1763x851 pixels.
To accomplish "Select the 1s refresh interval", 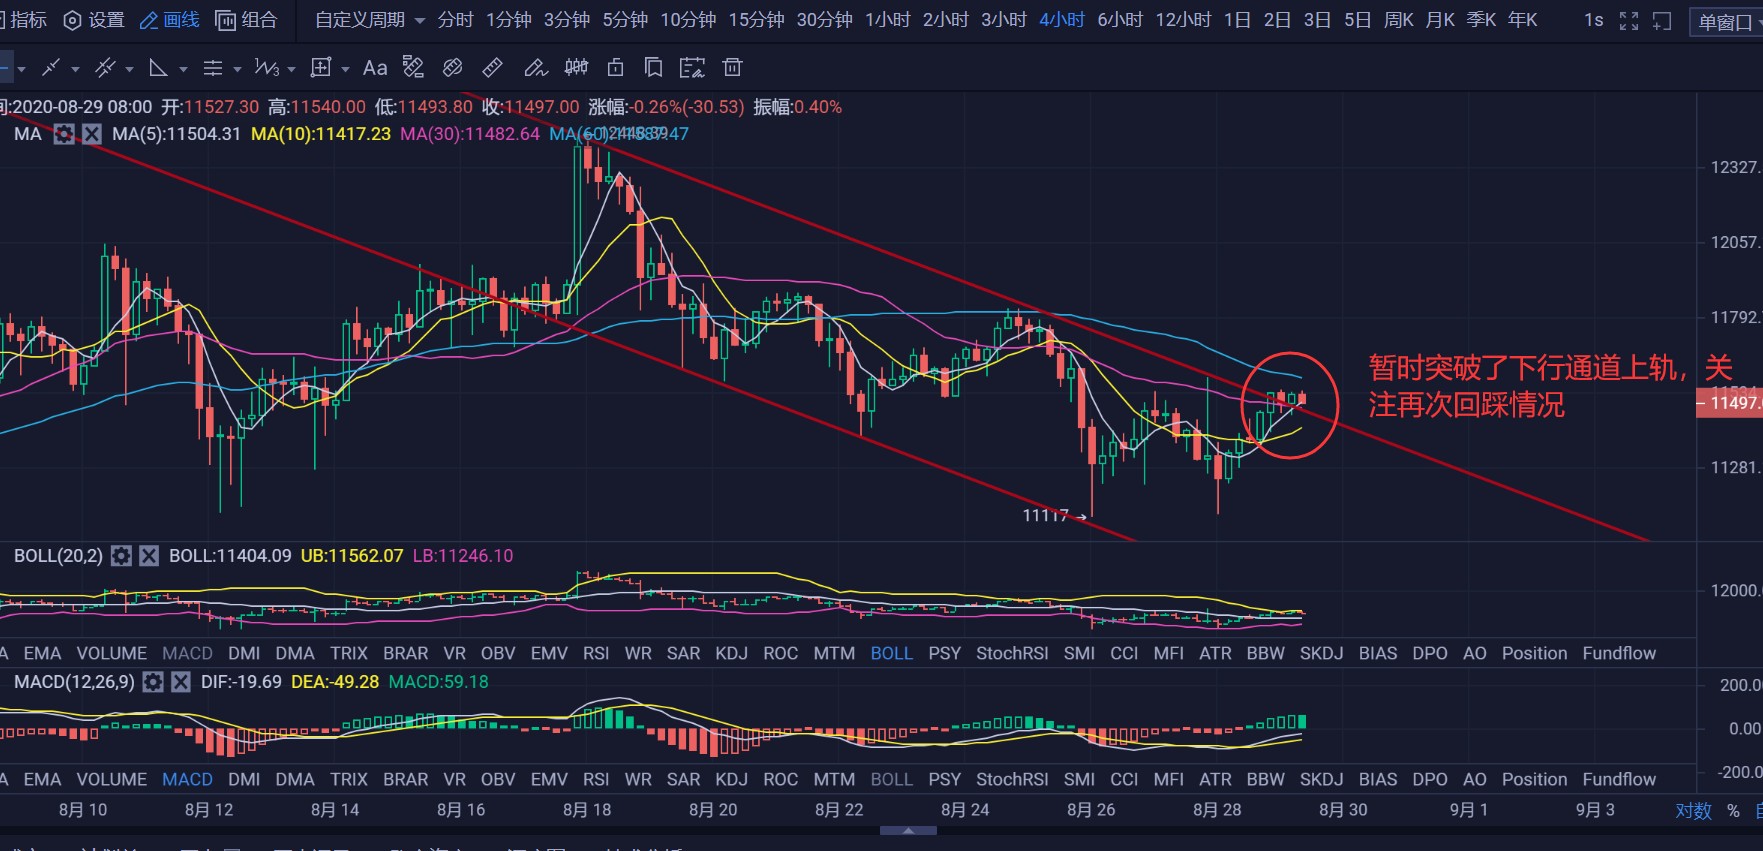I will pos(1594,20).
